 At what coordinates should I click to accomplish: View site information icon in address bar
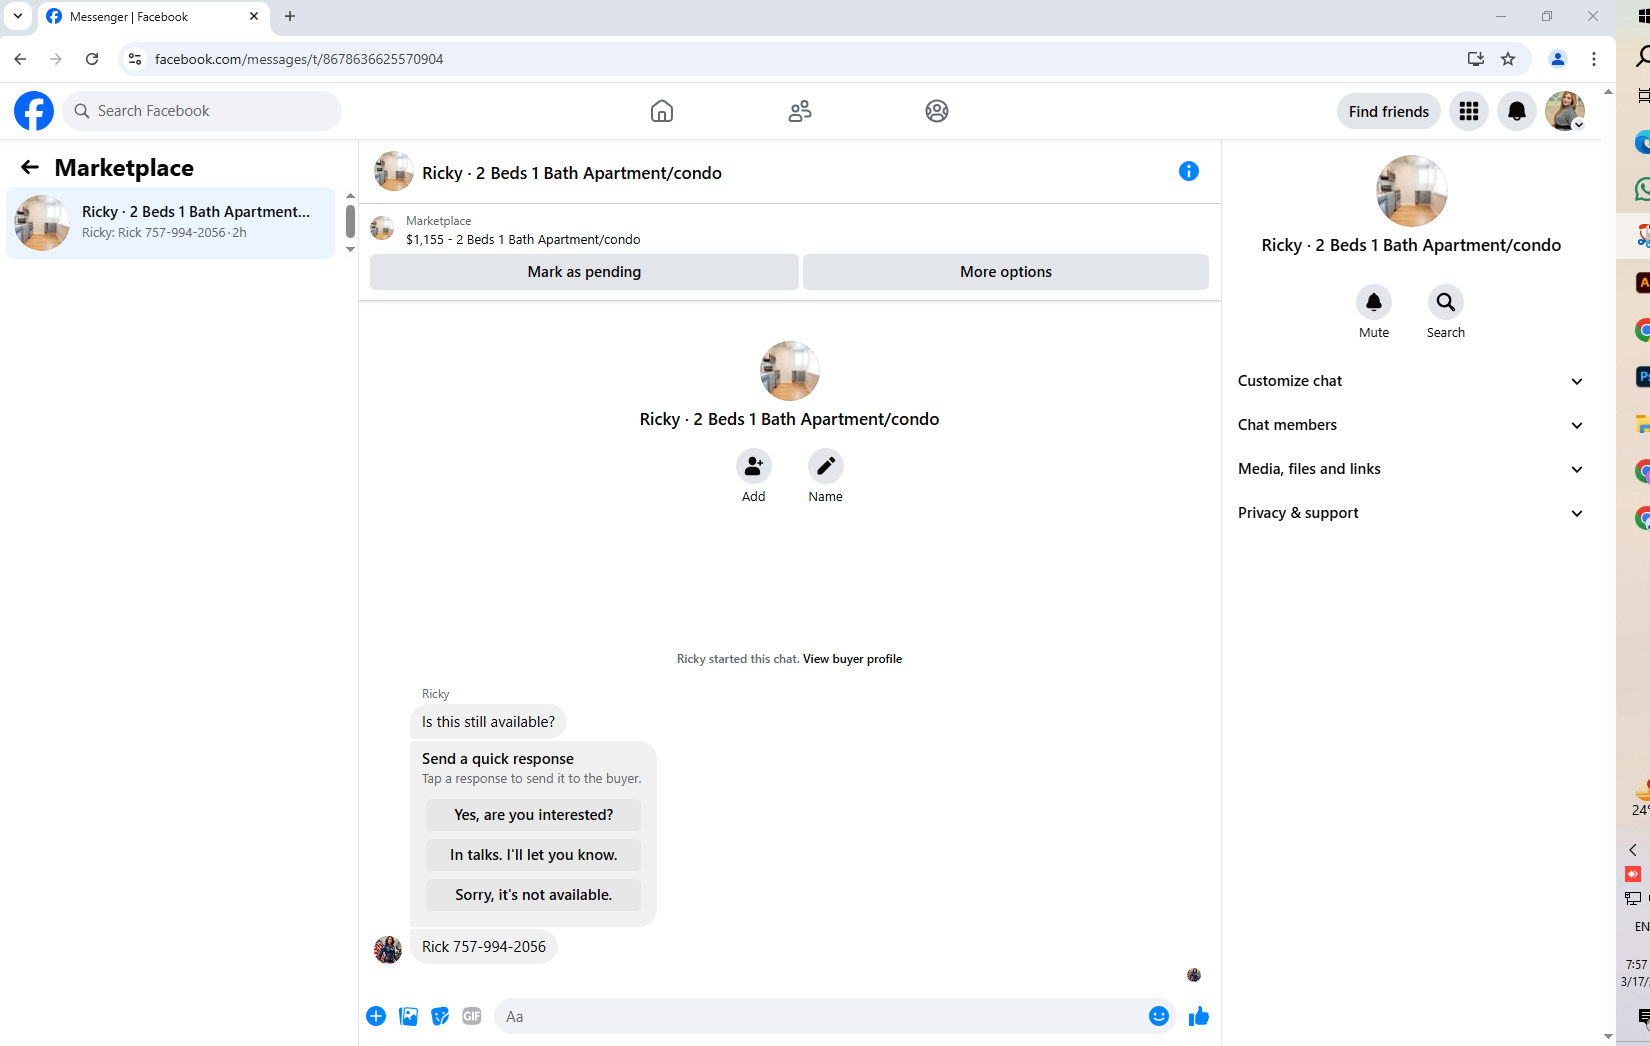[135, 59]
